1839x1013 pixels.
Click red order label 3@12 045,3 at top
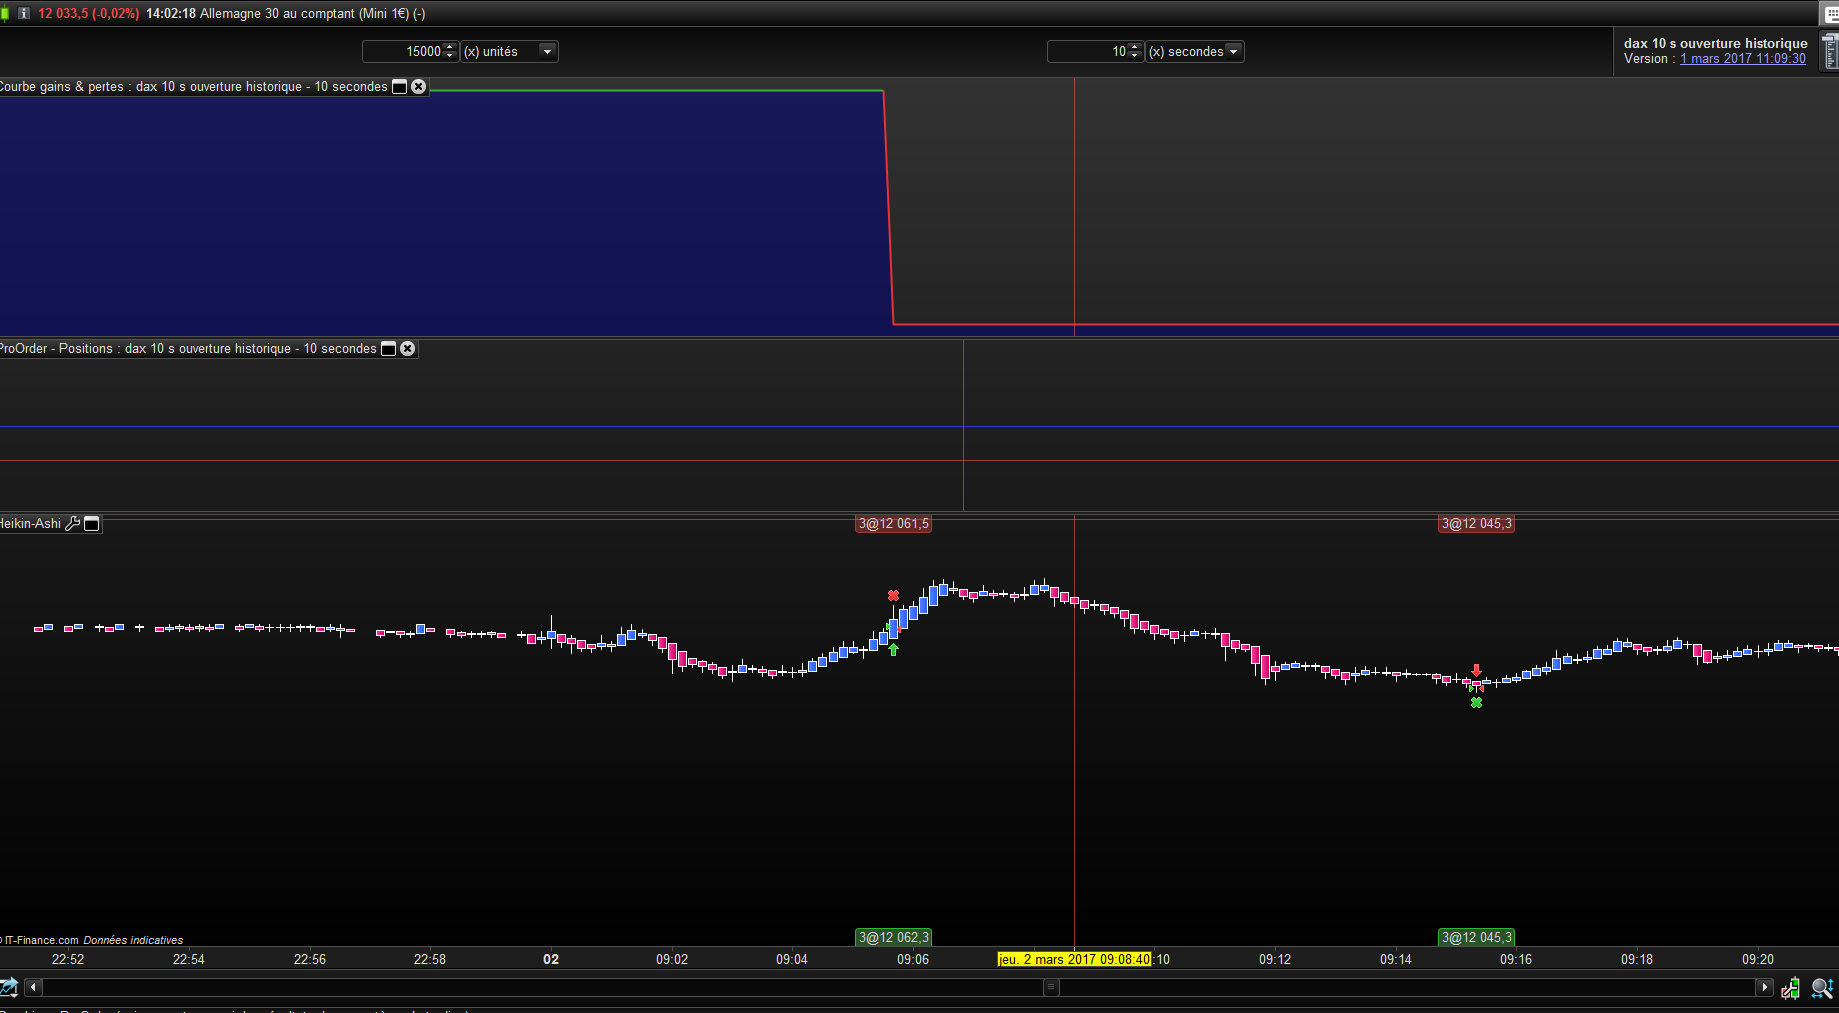point(1477,524)
